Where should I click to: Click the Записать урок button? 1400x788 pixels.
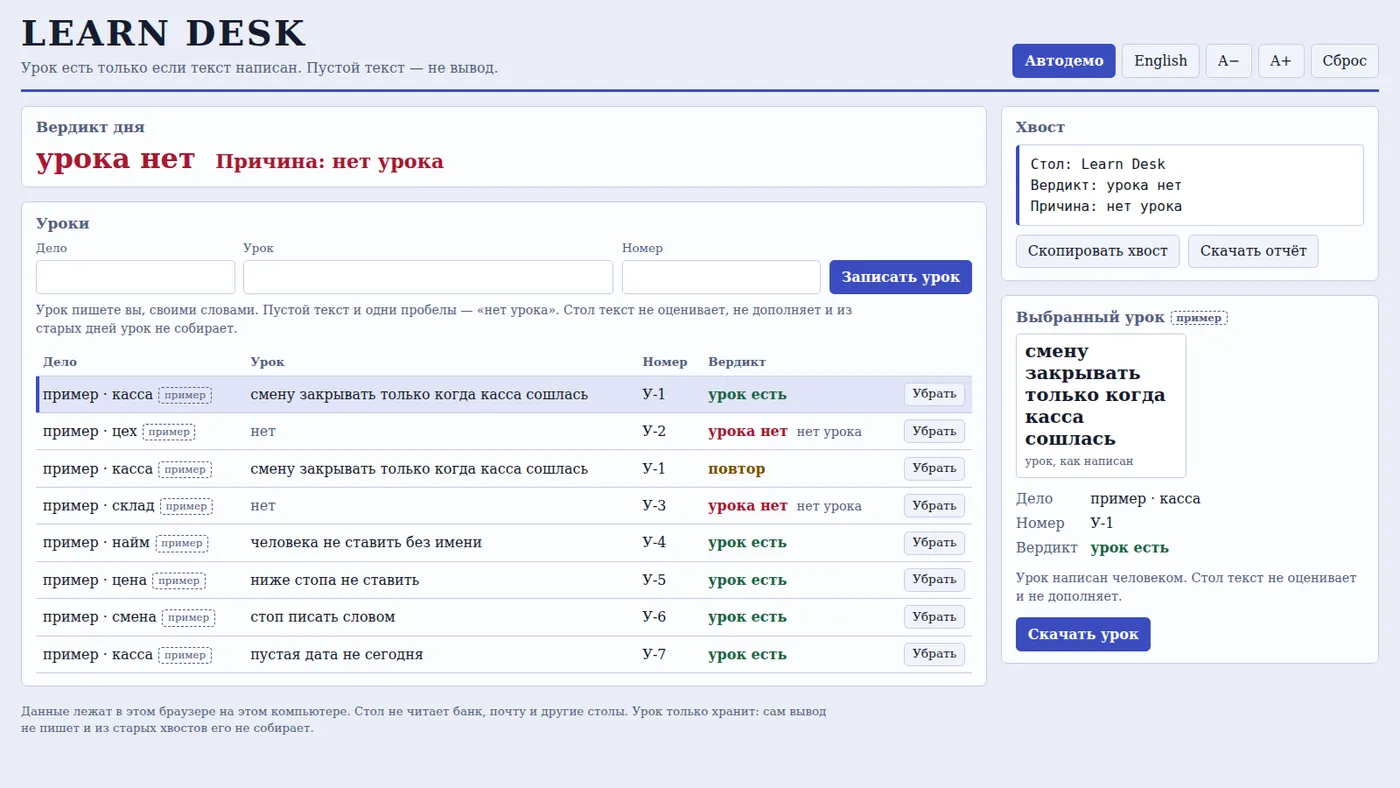coord(900,277)
